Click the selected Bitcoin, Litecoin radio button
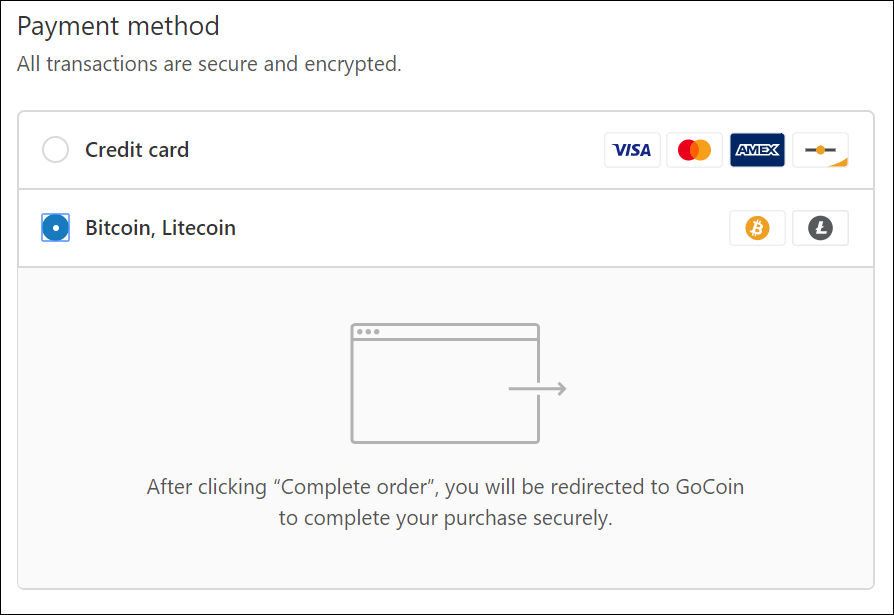Viewport: 894px width, 615px height. (x=56, y=228)
